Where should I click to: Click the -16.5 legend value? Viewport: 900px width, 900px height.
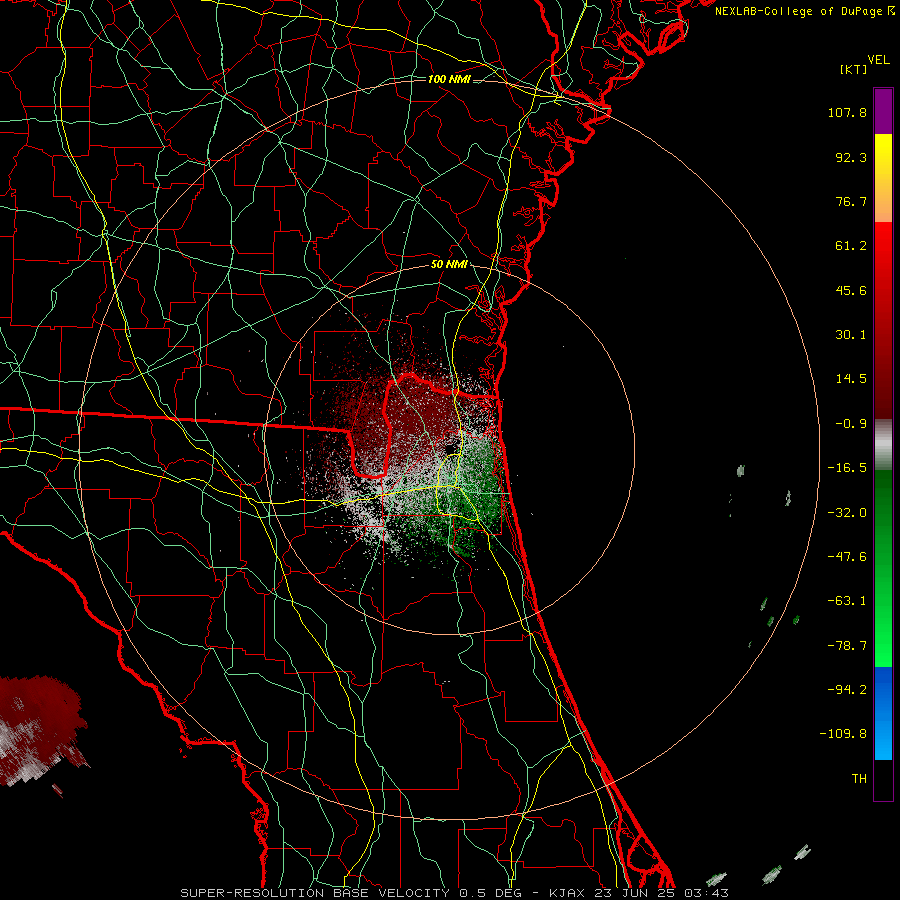tap(847, 468)
